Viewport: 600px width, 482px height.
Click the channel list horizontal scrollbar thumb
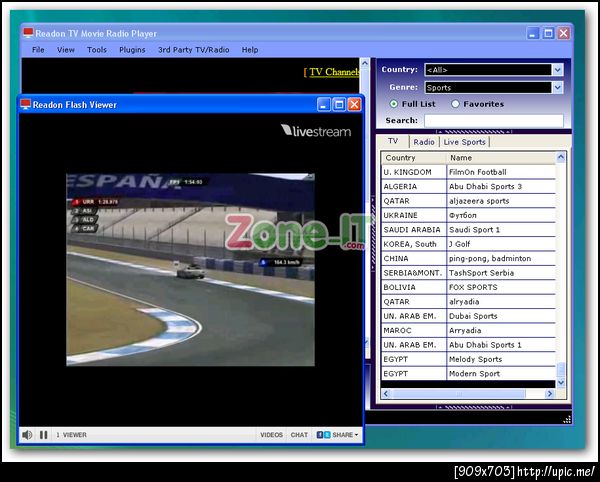coord(459,393)
